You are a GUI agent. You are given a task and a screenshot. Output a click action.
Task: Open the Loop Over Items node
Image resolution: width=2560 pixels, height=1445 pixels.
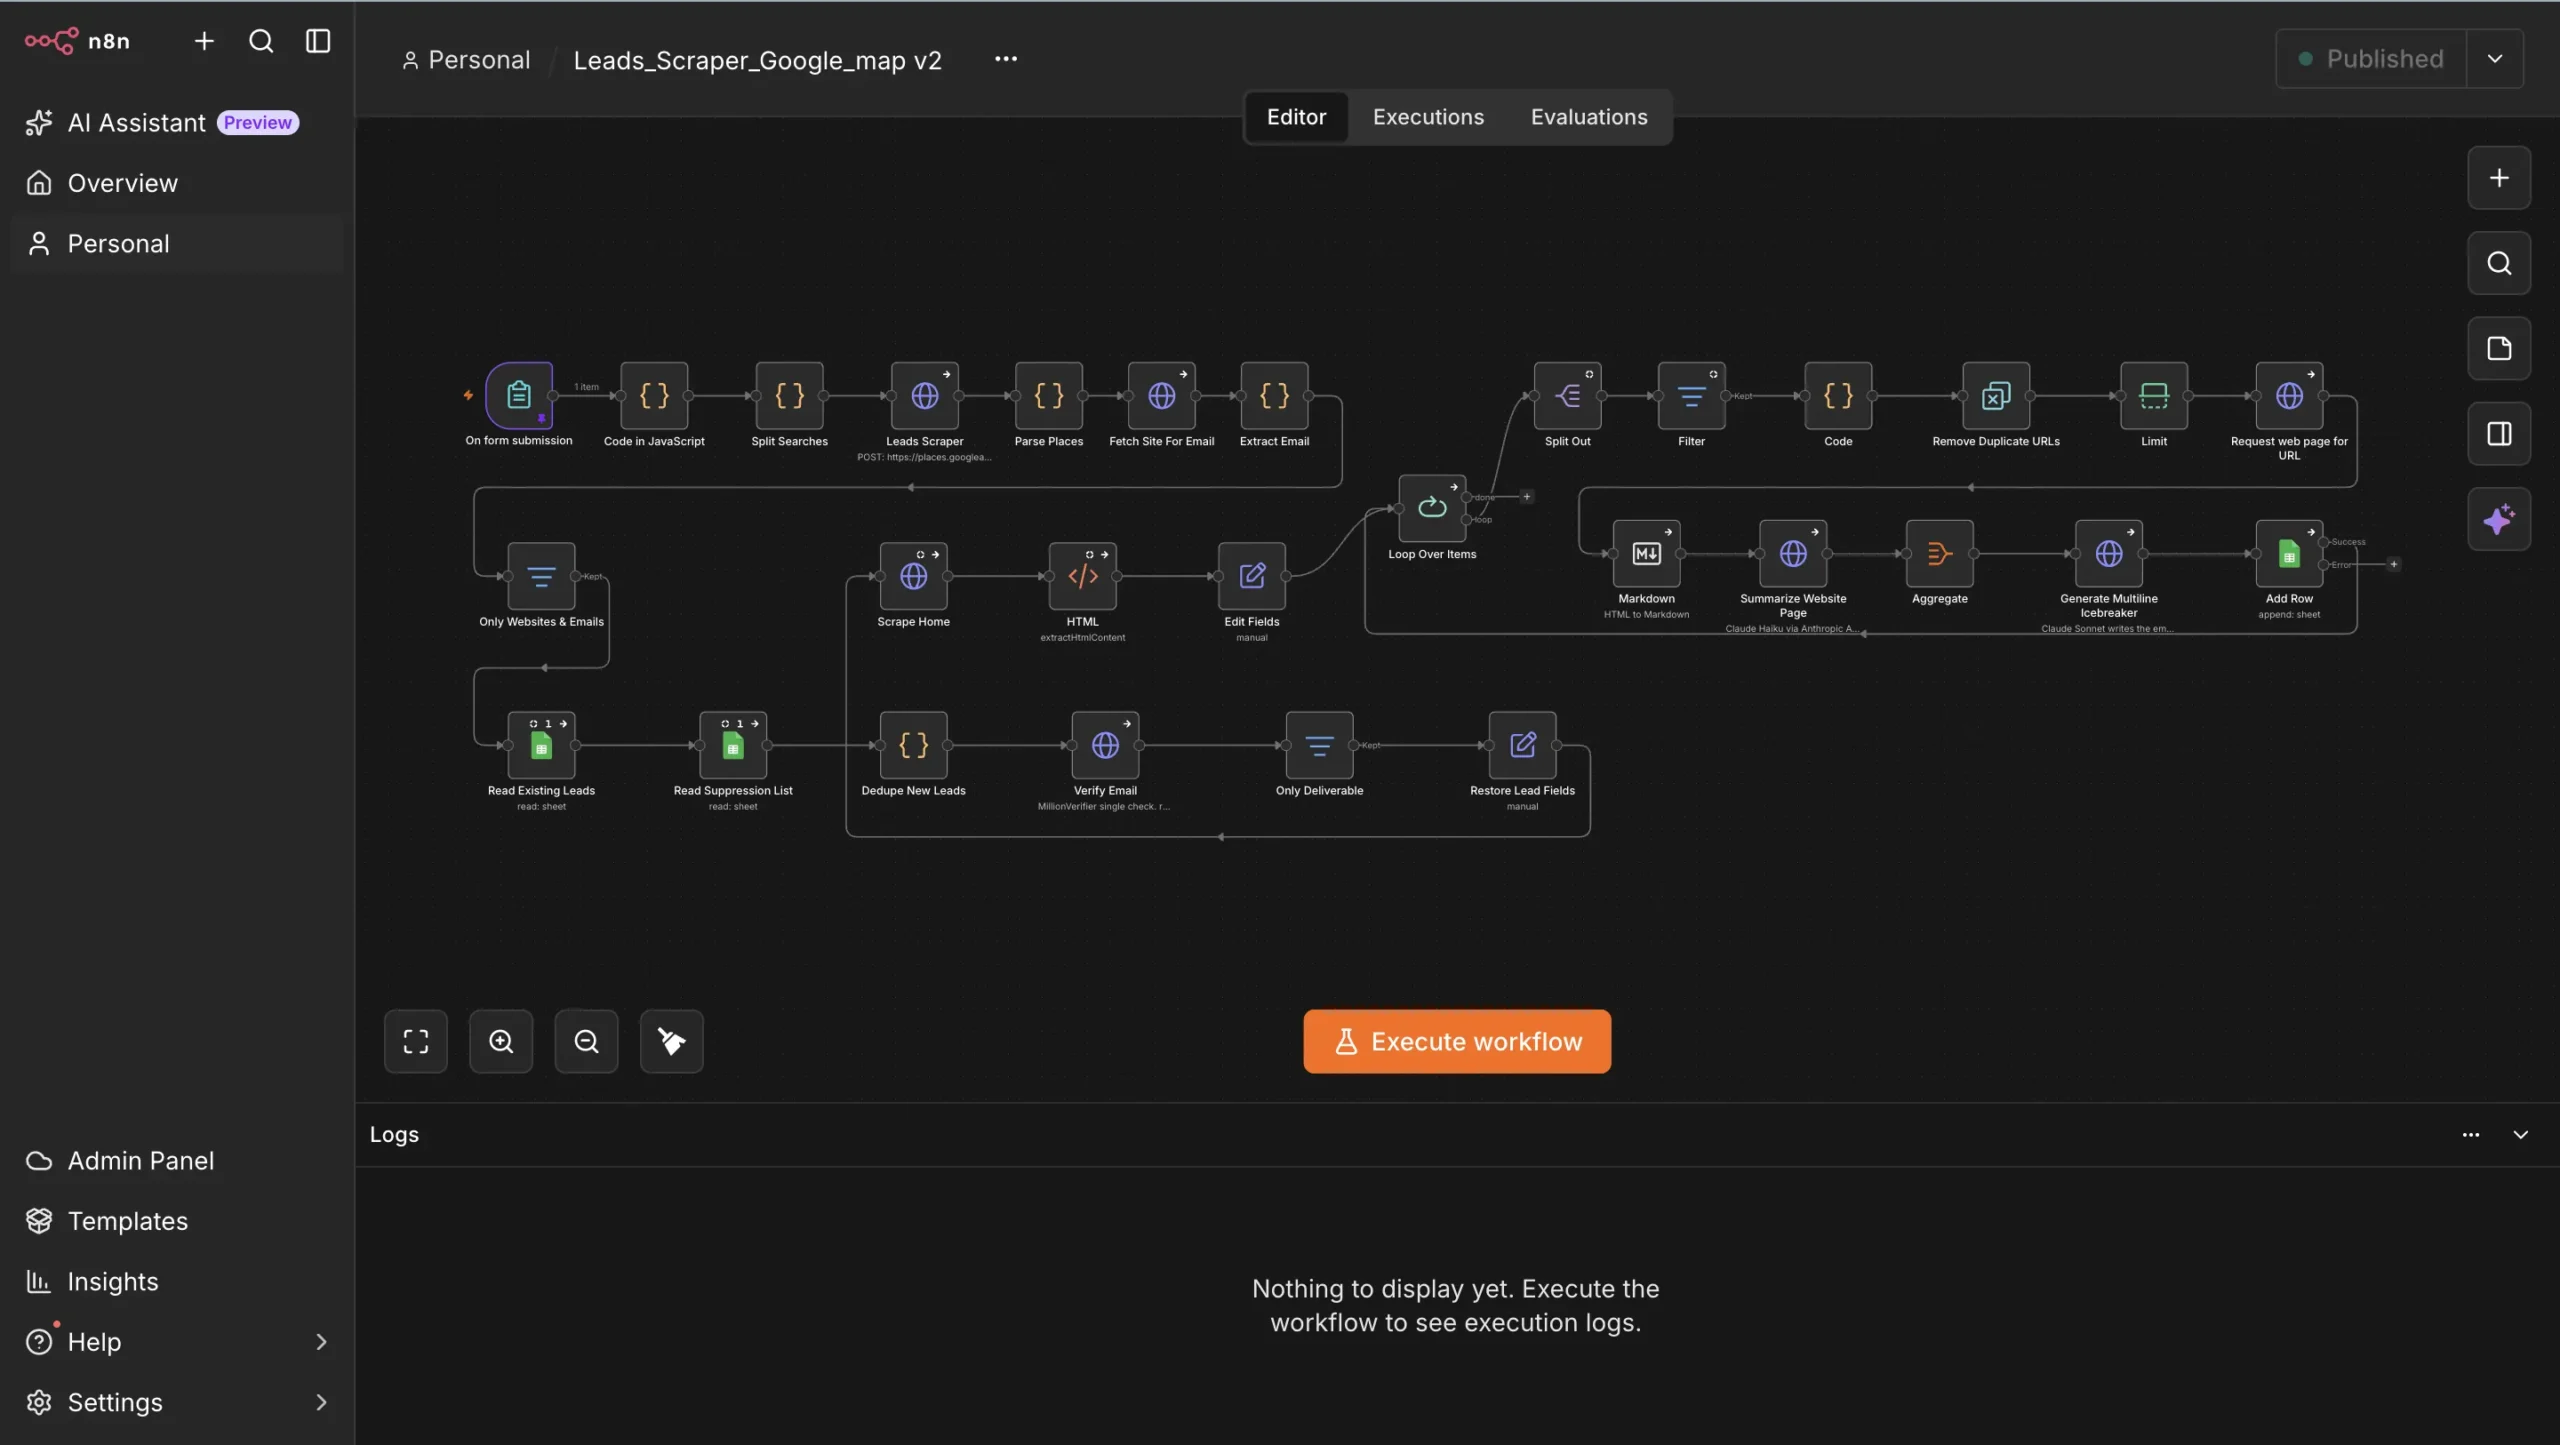(x=1432, y=508)
